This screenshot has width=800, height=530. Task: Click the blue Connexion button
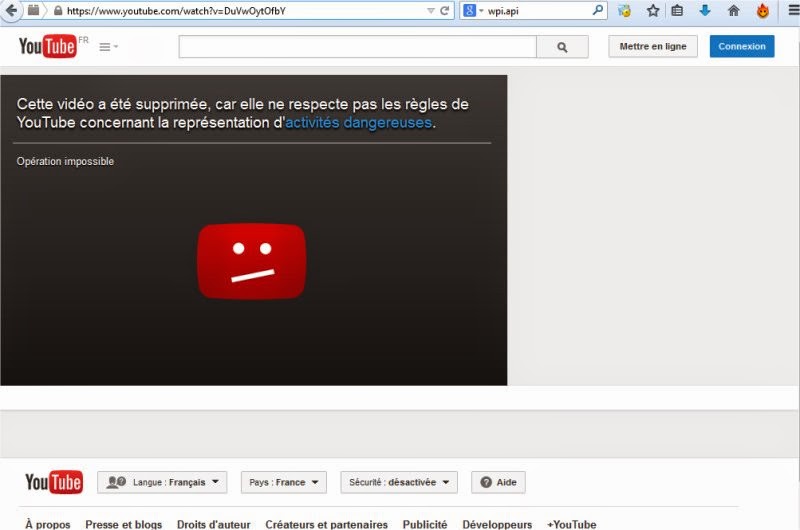point(742,46)
